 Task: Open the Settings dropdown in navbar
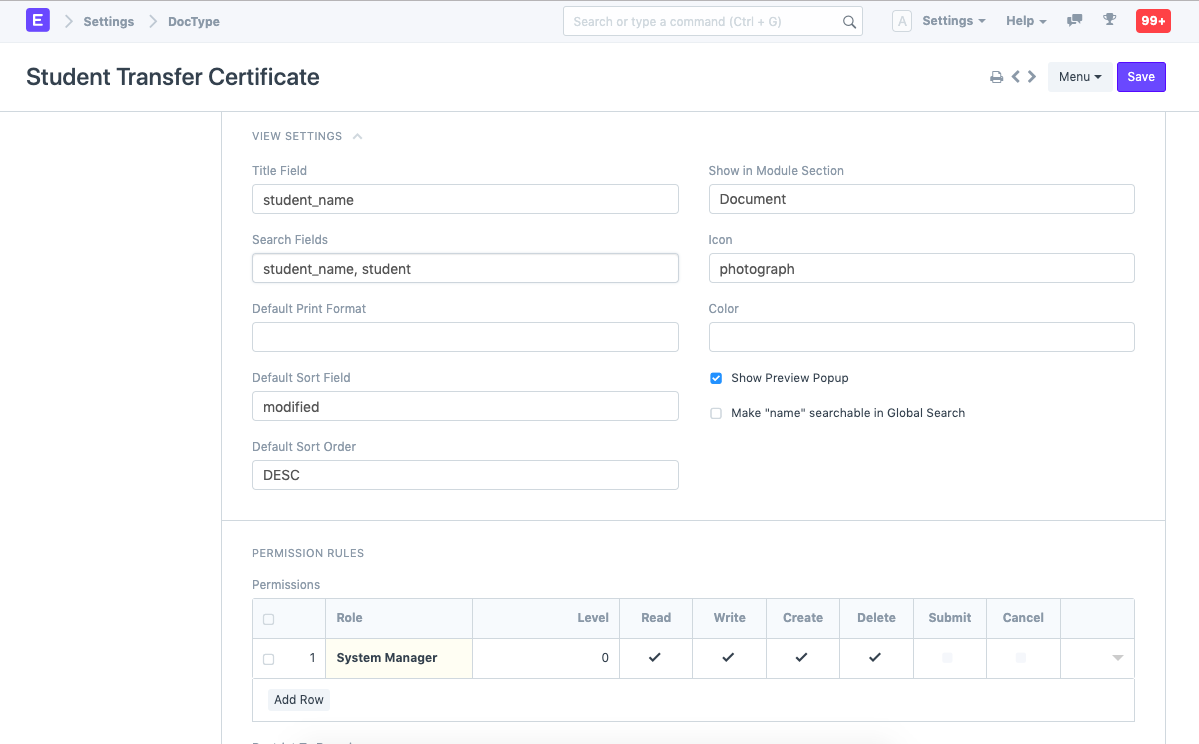click(952, 21)
